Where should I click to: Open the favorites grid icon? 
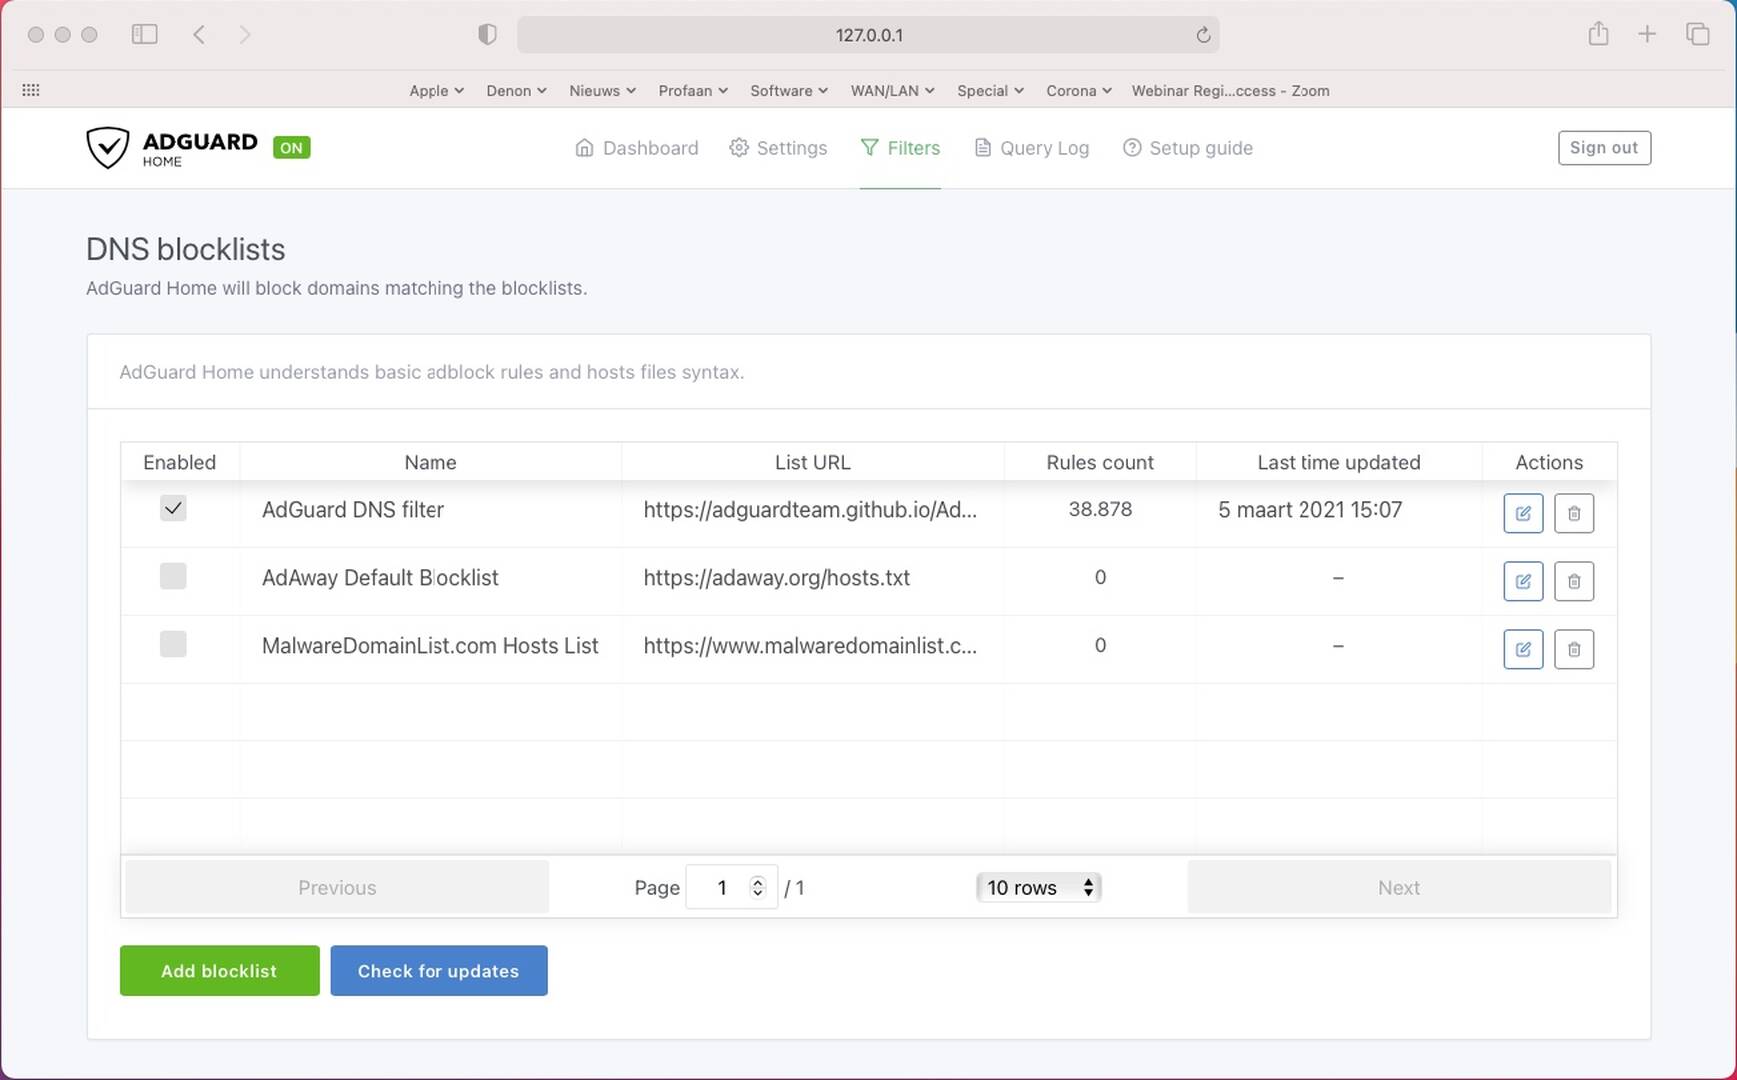tap(31, 90)
